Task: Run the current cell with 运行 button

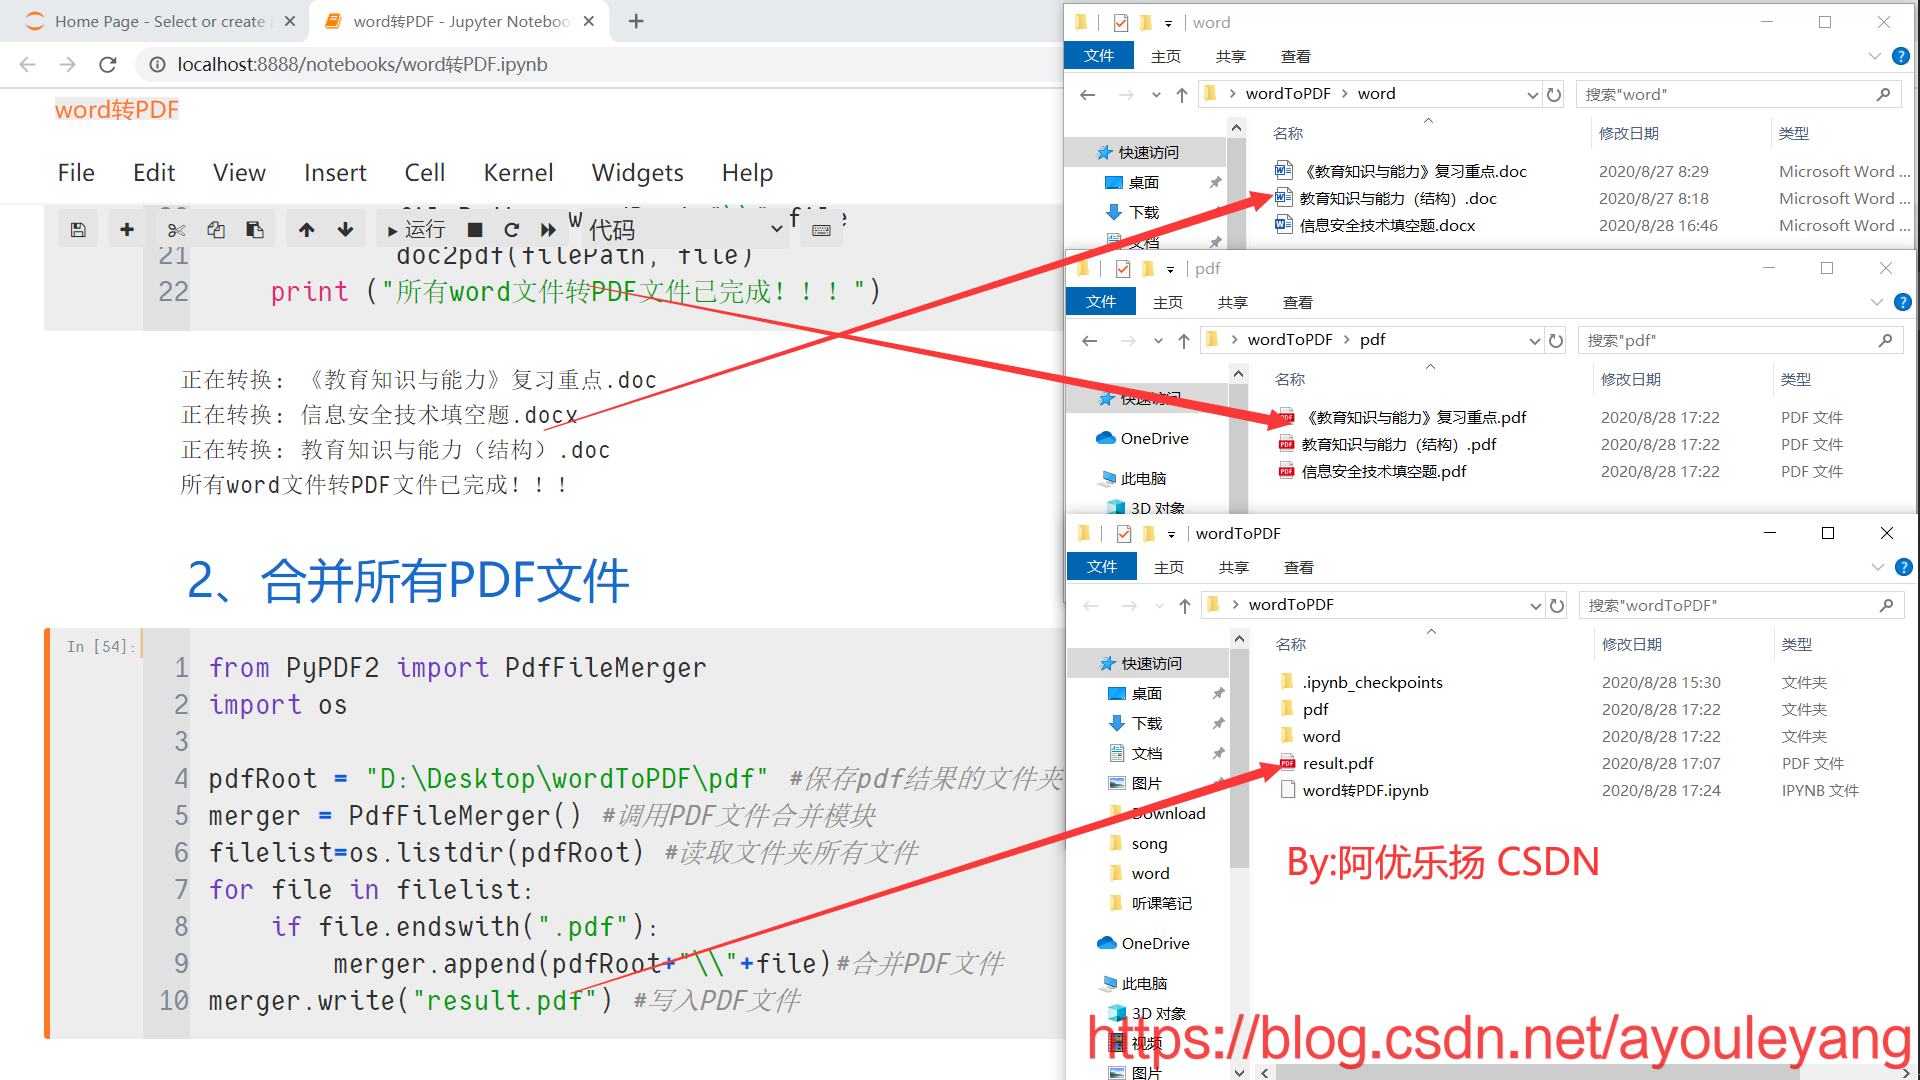Action: pyautogui.click(x=415, y=230)
